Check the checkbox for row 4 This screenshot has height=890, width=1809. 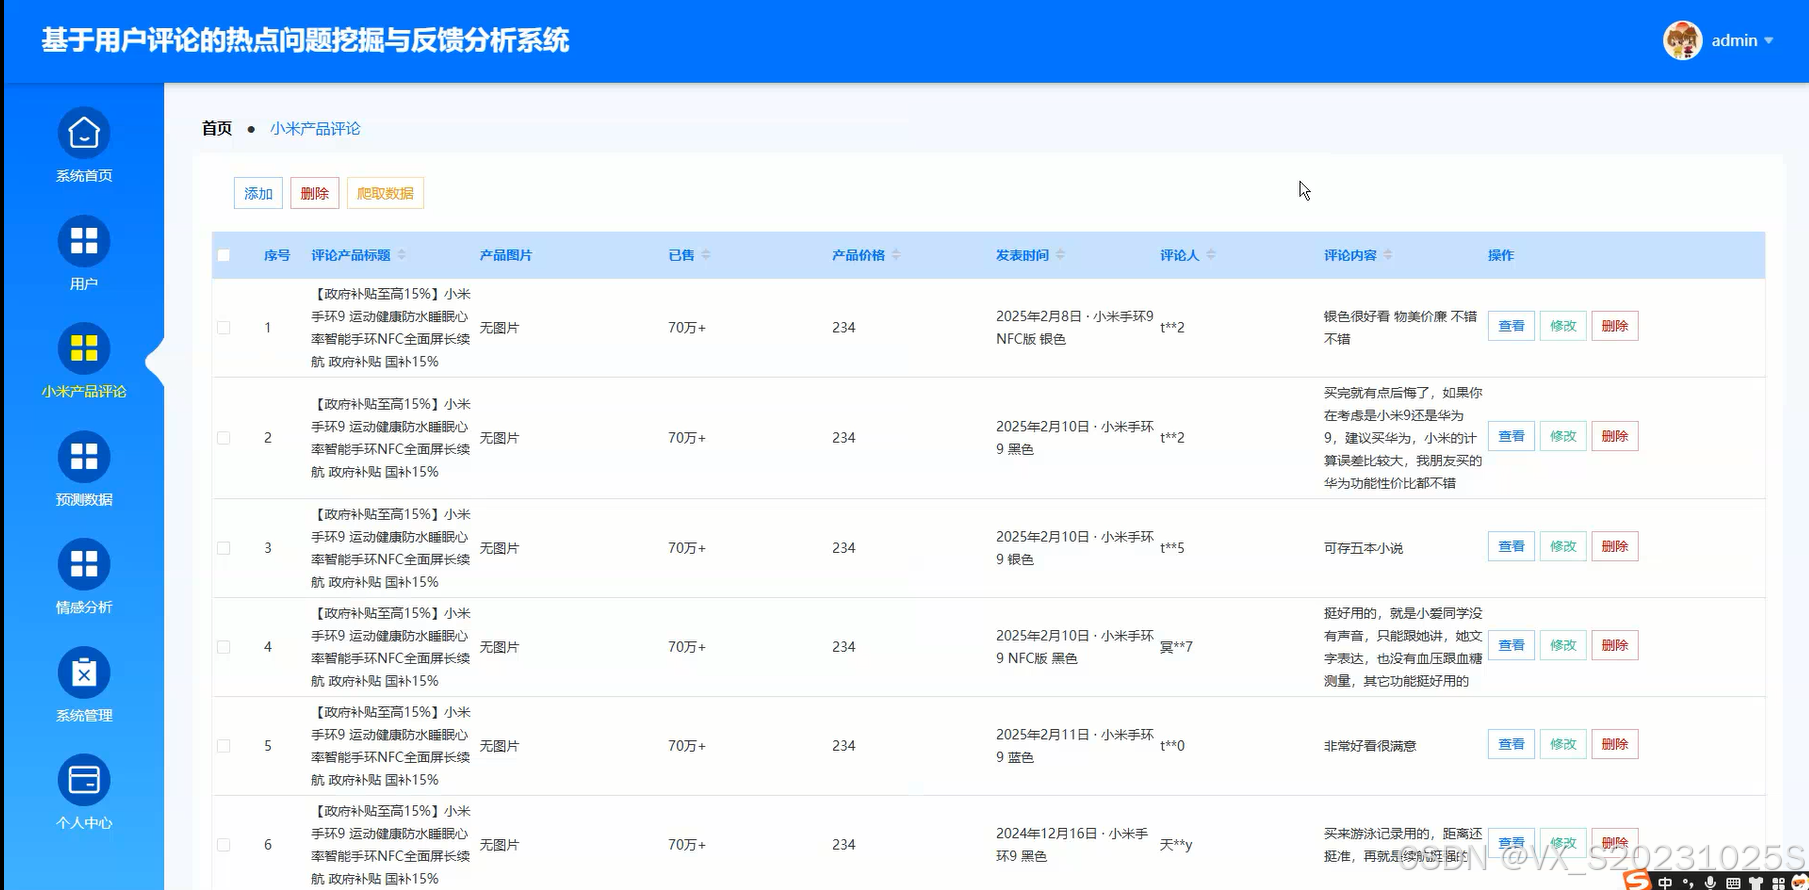click(x=224, y=647)
